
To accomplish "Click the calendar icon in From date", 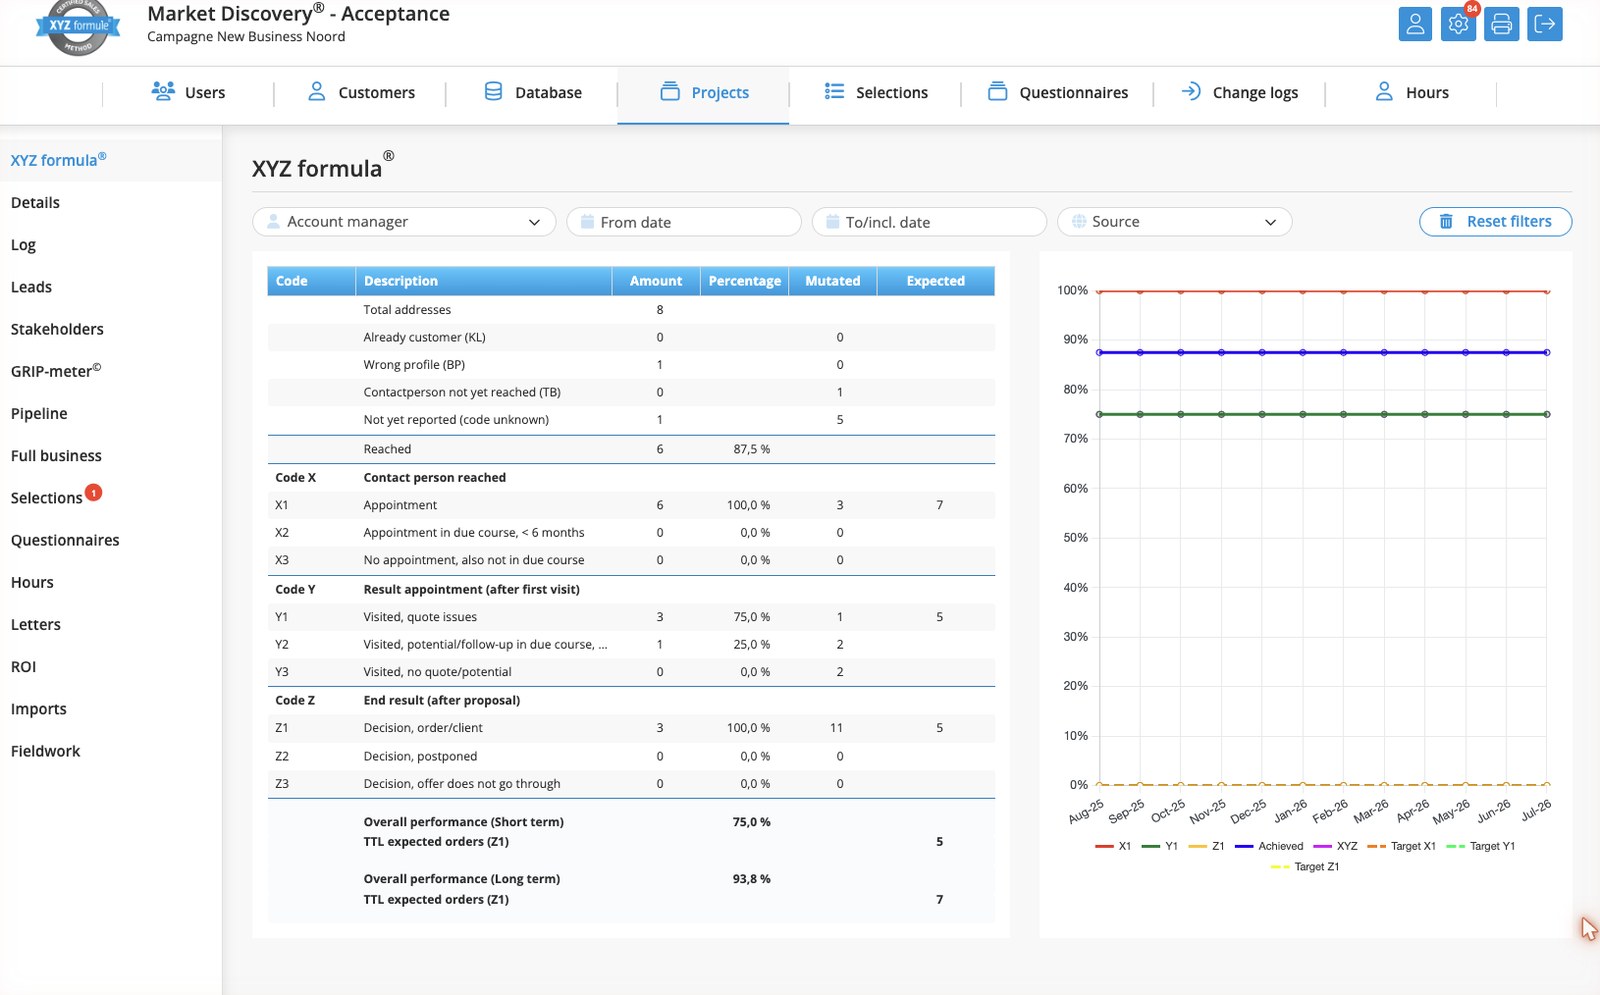I will 588,221.
